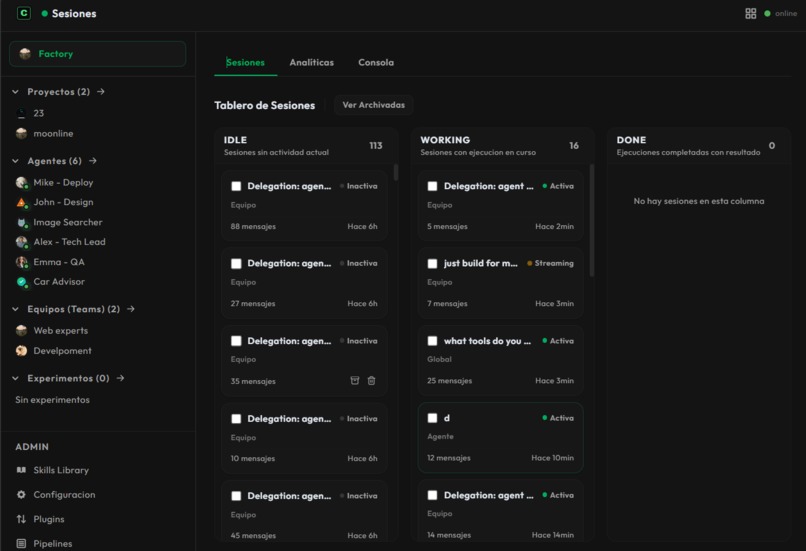The width and height of the screenshot is (806, 551).
Task: Switch to the Sesiones tab
Action: click(246, 62)
